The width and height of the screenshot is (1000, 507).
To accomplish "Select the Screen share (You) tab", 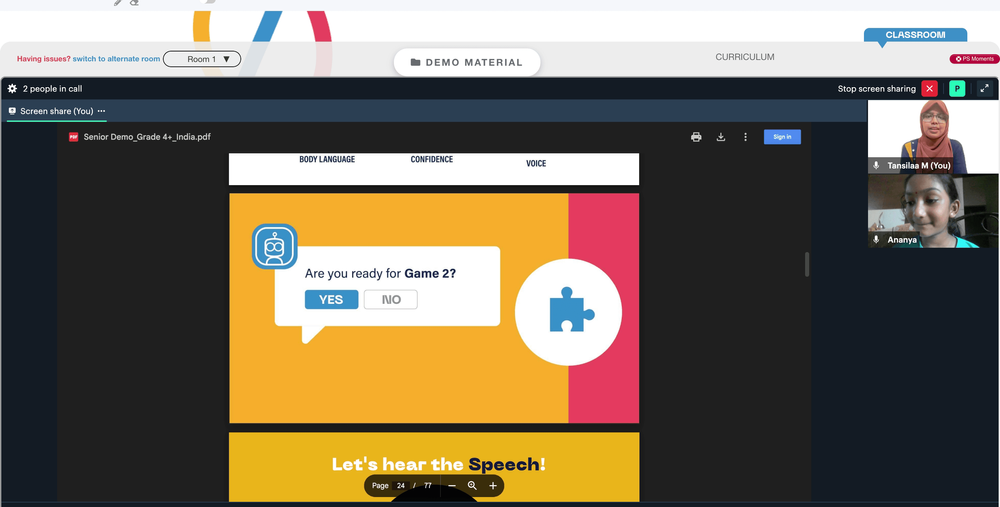I will [x=56, y=111].
